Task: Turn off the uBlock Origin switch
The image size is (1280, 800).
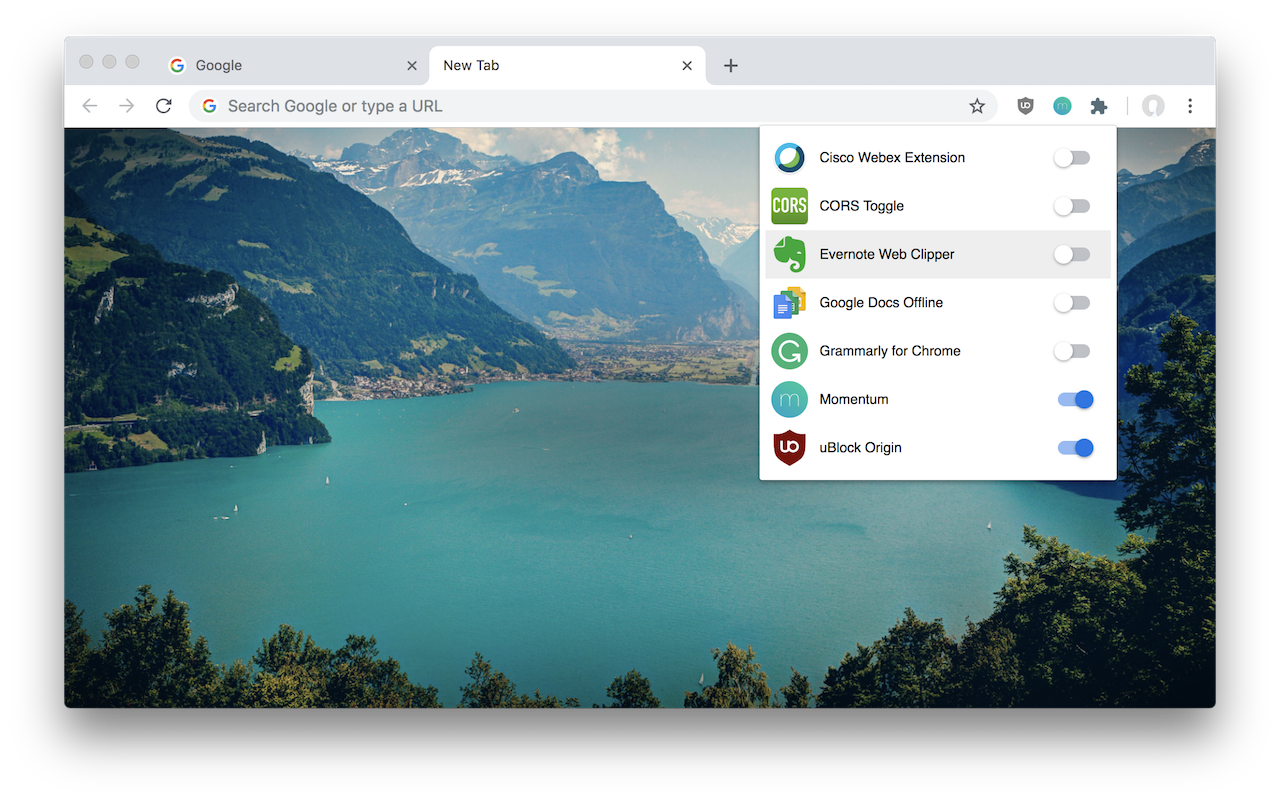Action: point(1076,448)
